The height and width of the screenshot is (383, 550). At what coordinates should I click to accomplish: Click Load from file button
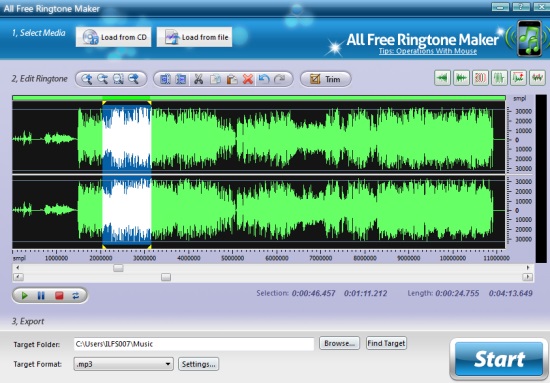click(194, 37)
